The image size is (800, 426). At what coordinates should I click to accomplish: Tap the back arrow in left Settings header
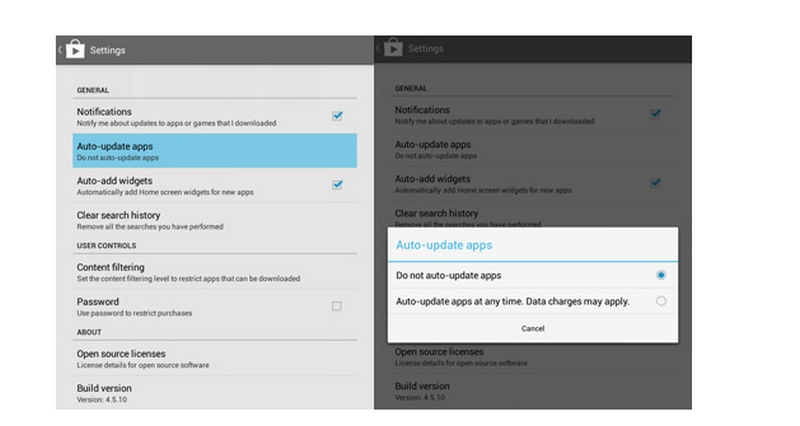[60, 49]
